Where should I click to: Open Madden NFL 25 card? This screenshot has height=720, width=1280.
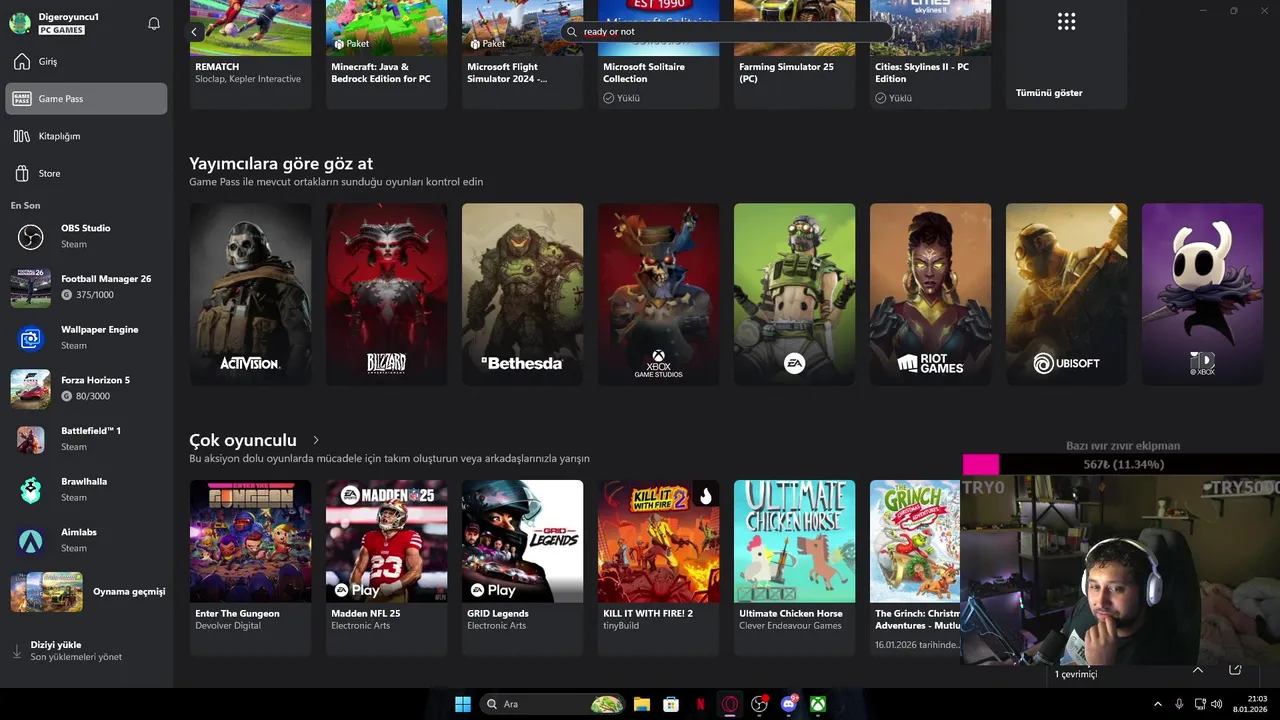click(x=386, y=567)
